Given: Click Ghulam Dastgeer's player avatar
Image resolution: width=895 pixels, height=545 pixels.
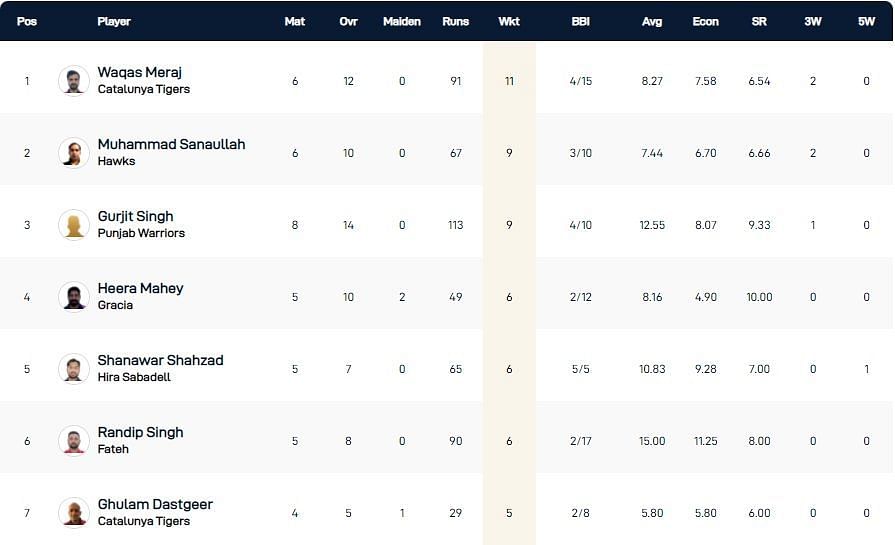Looking at the screenshot, I should click(74, 513).
